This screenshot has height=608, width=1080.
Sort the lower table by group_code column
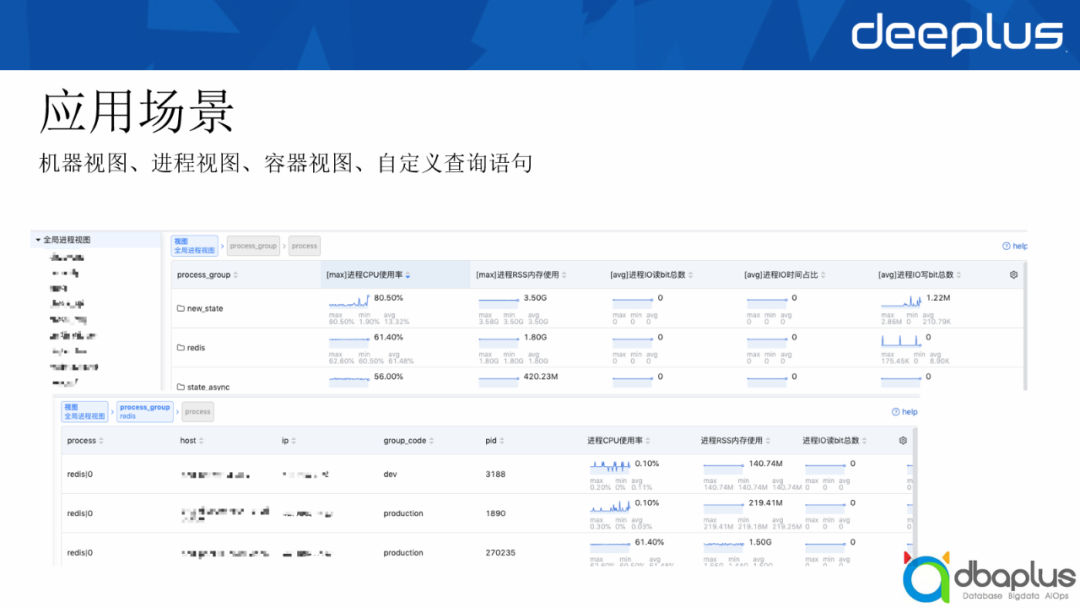(431, 441)
